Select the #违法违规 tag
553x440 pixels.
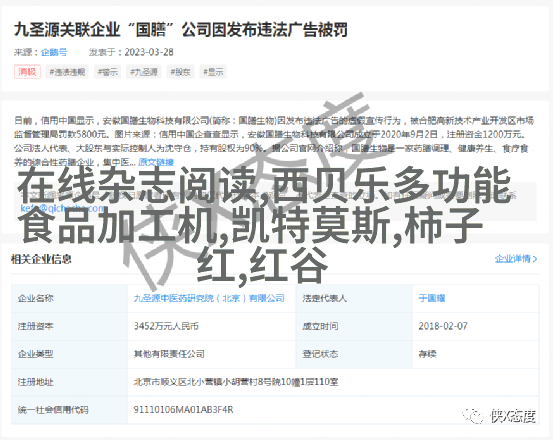click(67, 72)
